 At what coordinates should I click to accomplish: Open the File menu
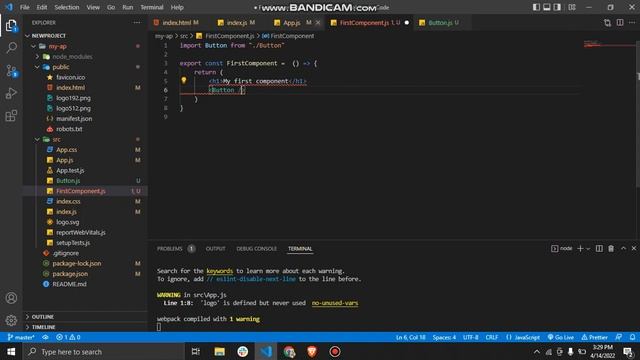tap(24, 7)
